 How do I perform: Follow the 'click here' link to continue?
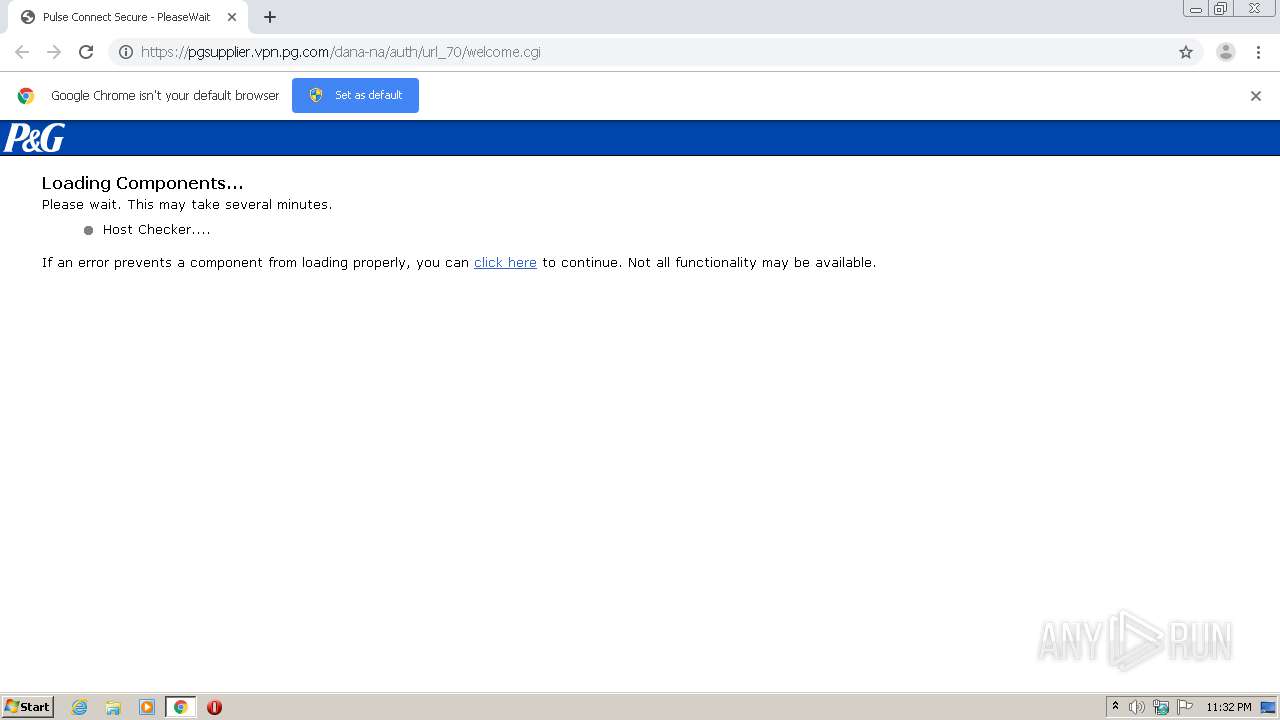[x=505, y=262]
